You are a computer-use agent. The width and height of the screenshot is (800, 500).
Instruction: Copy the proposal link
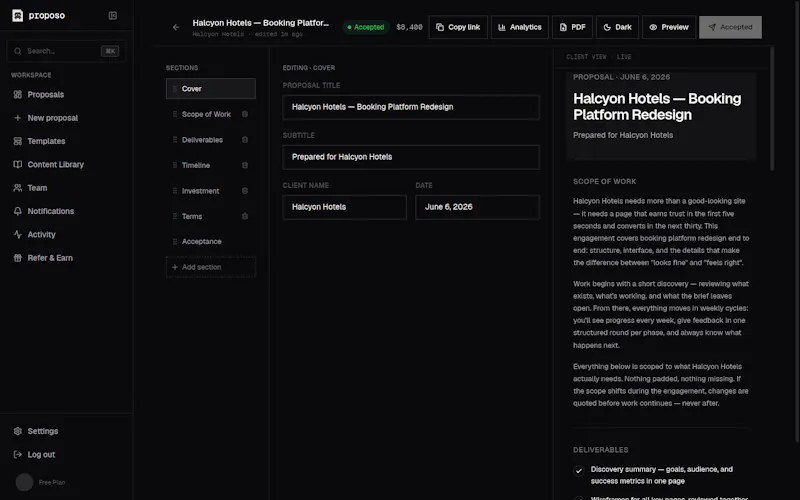pyautogui.click(x=458, y=27)
